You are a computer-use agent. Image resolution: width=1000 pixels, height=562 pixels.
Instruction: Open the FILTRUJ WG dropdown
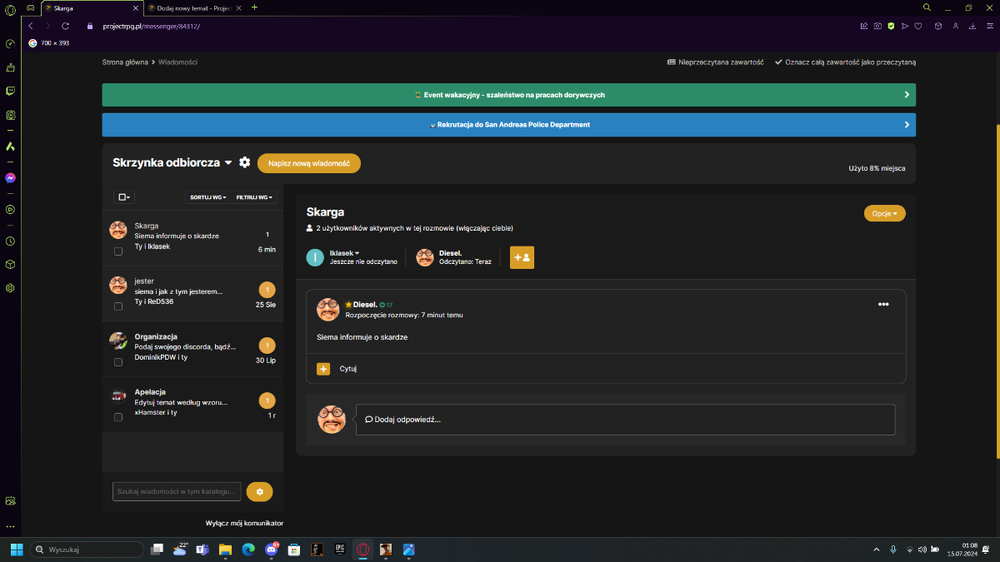254,197
